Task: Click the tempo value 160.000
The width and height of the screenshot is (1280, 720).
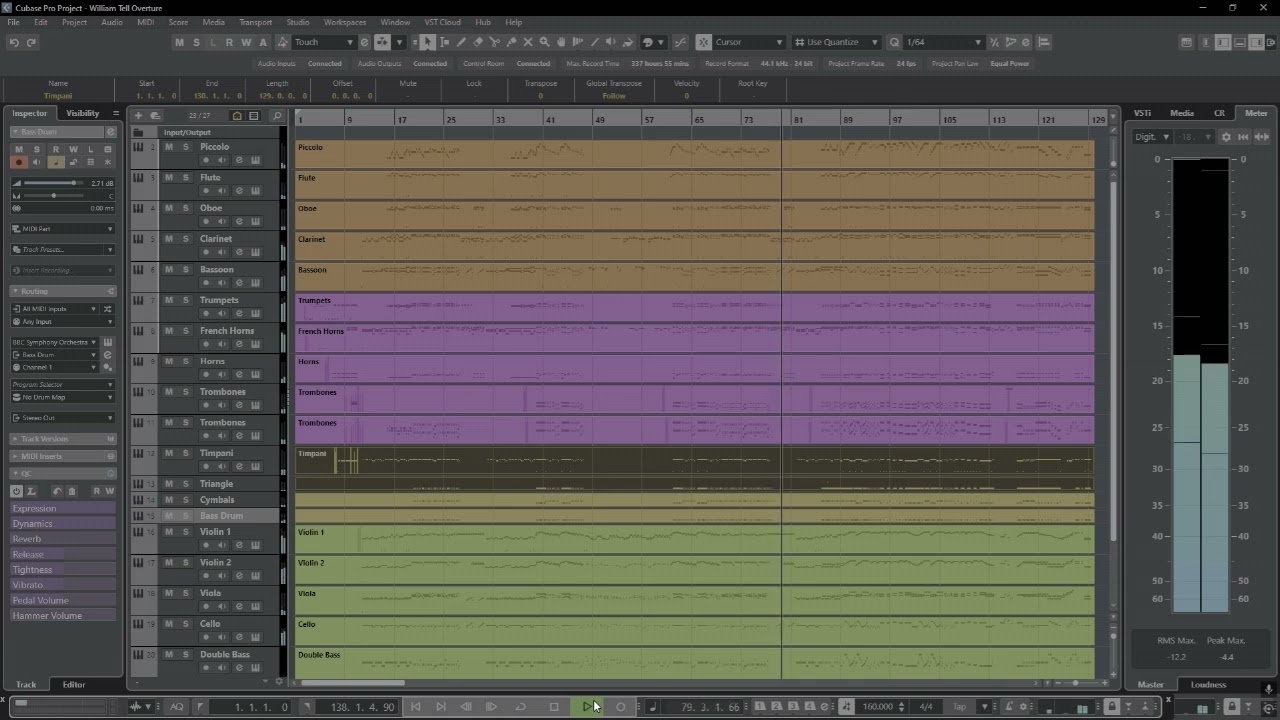Action: (x=878, y=707)
